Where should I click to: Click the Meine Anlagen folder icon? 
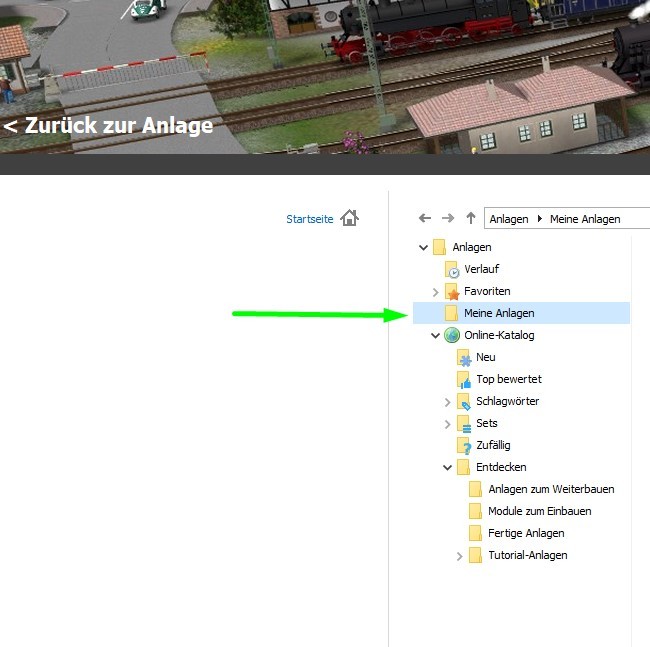pyautogui.click(x=451, y=313)
